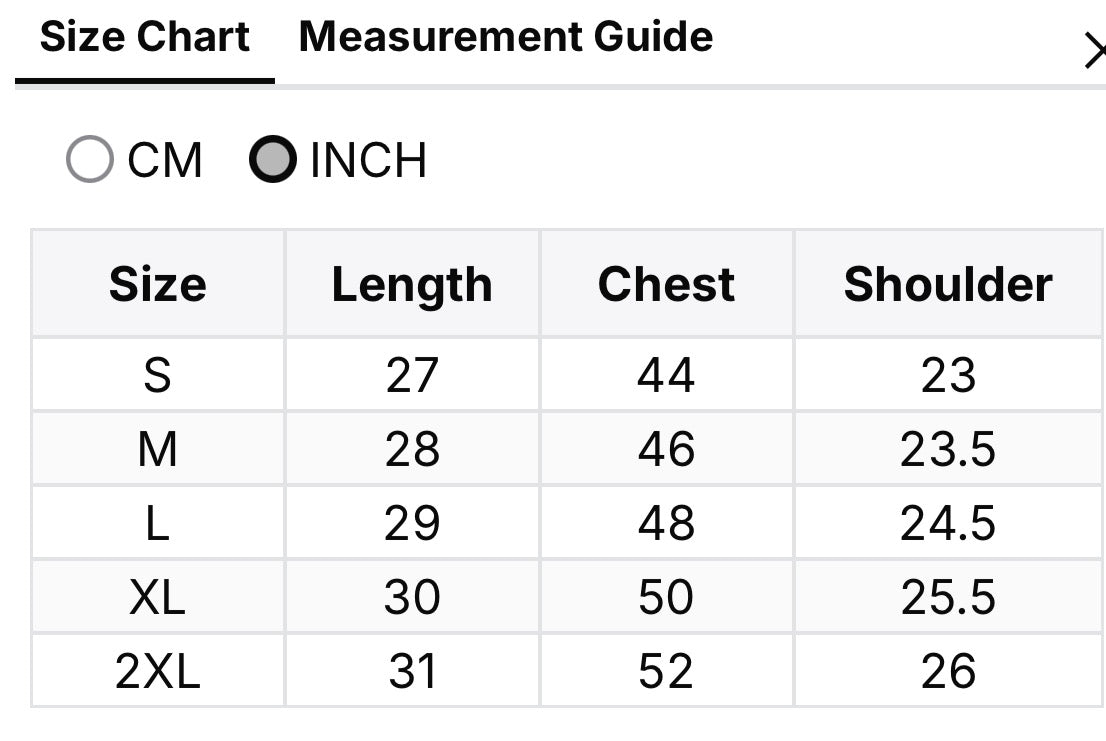Click shoulder value 23.5 for size M
The width and height of the screenshot is (1106, 741).
(x=949, y=448)
